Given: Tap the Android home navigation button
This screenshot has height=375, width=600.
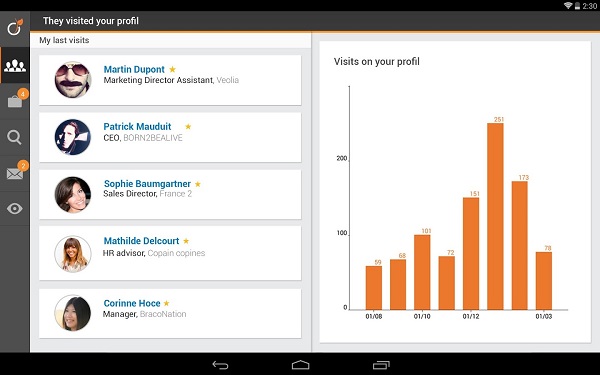Looking at the screenshot, I should 300,365.
